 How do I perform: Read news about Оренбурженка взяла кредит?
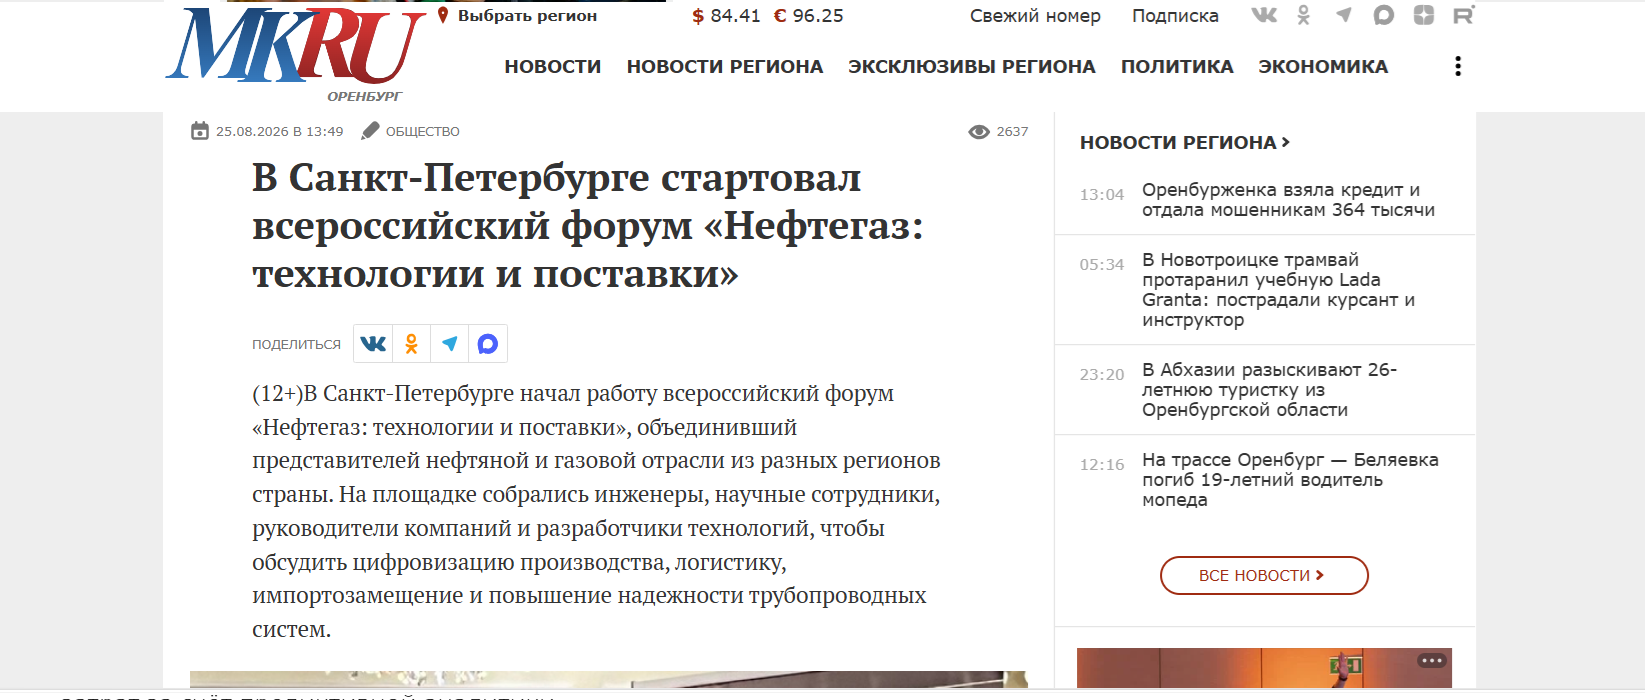coord(1288,200)
